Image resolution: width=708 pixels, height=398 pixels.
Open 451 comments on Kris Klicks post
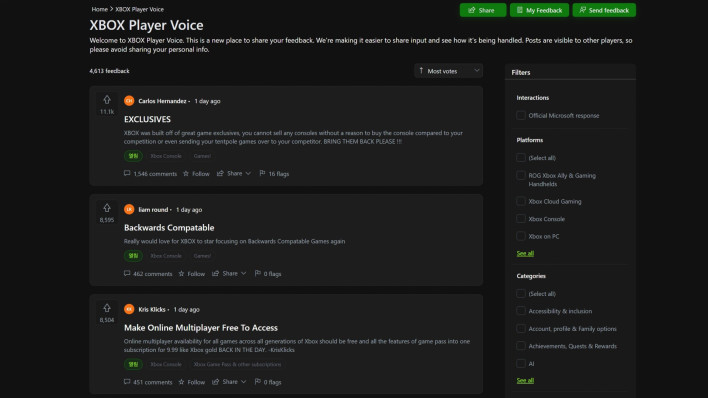pos(148,382)
